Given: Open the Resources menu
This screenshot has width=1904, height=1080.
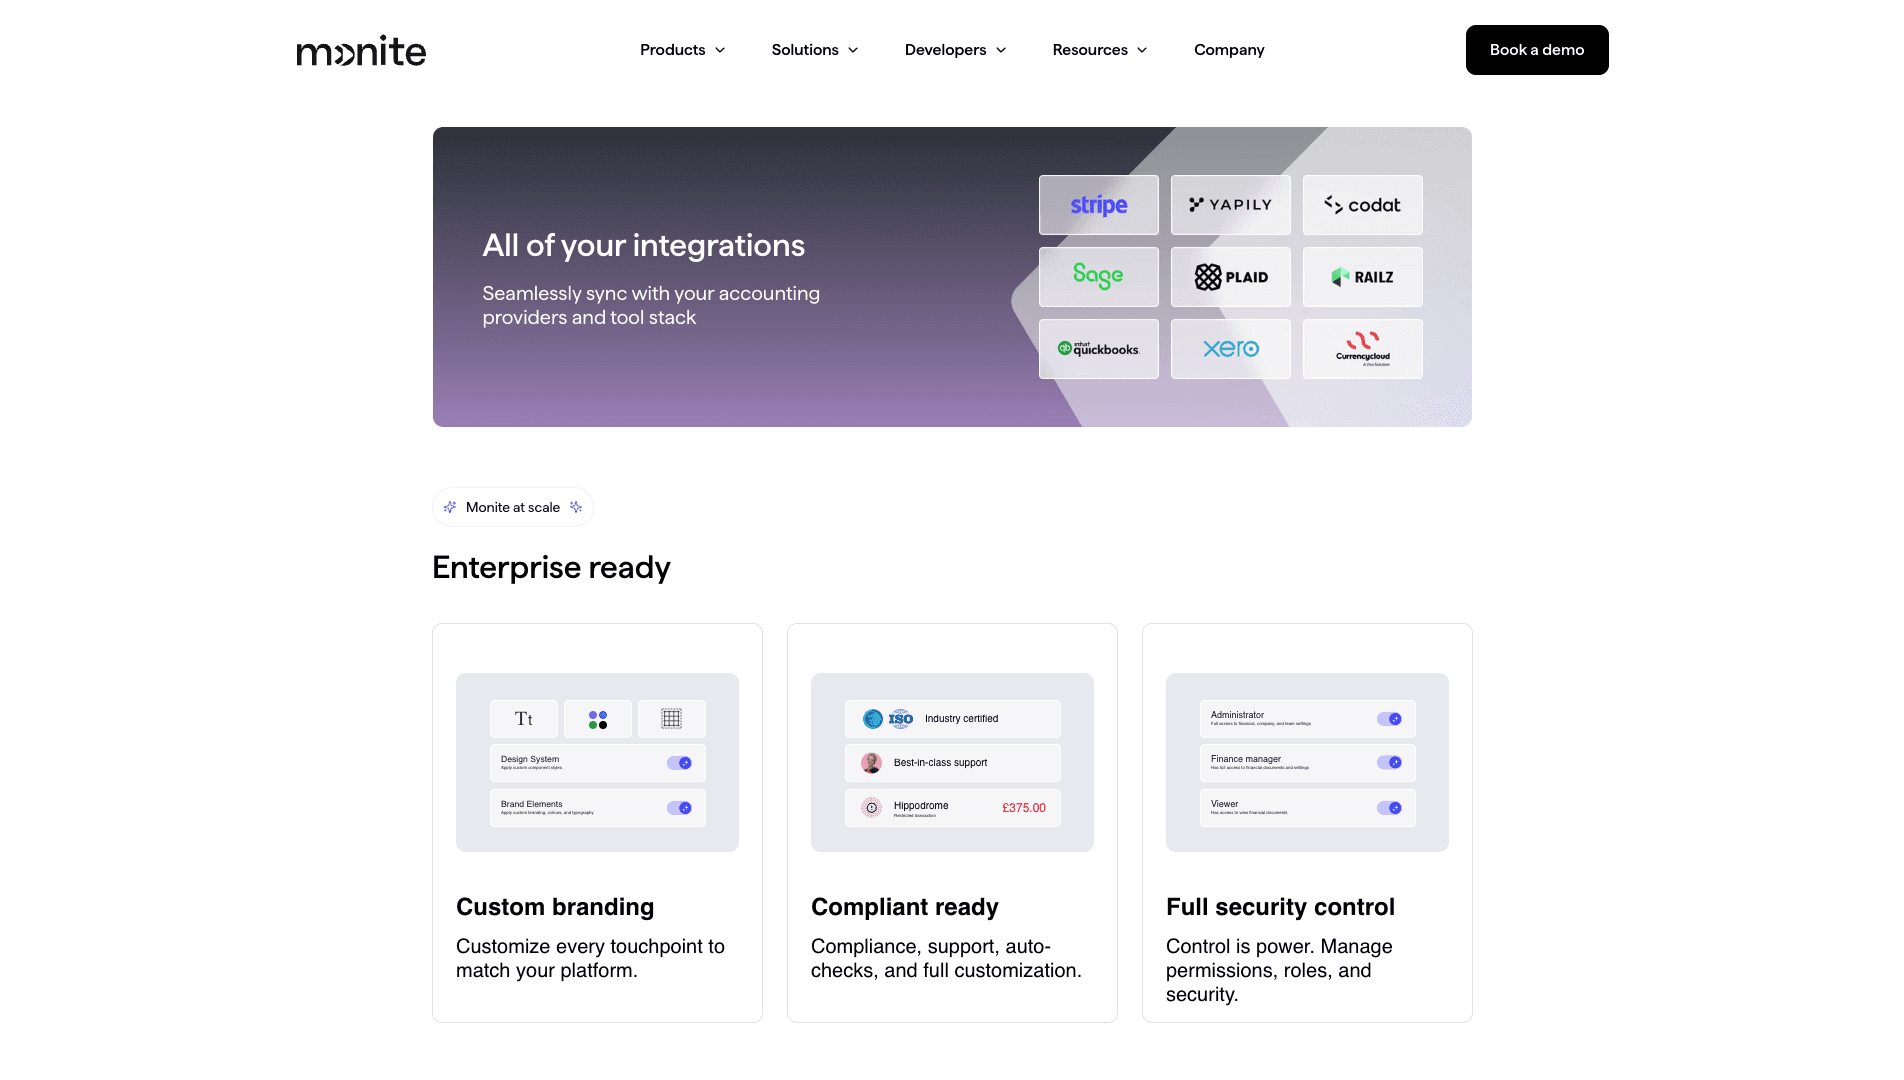Looking at the screenshot, I should point(1100,50).
